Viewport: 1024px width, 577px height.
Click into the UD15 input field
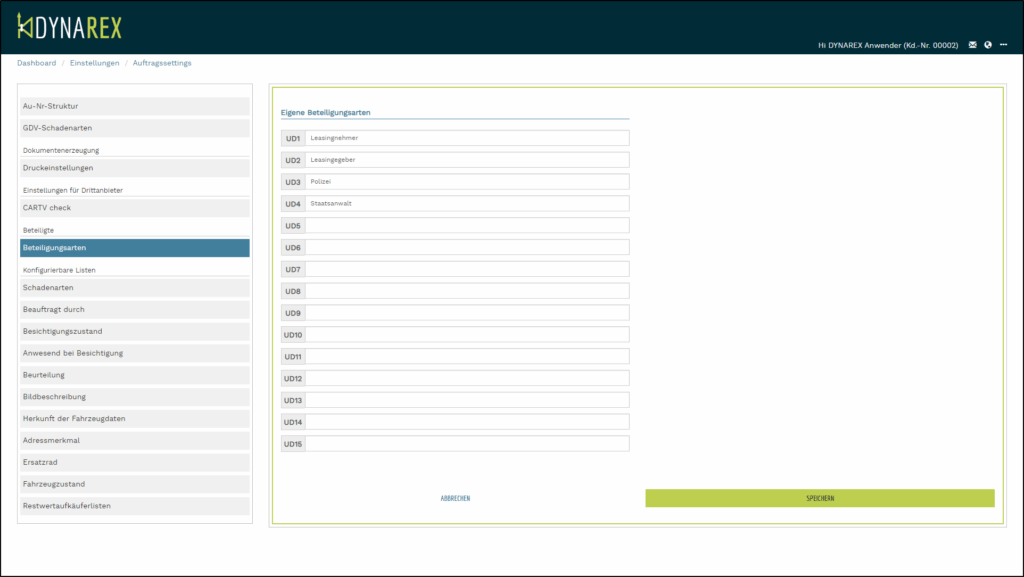click(x=467, y=444)
